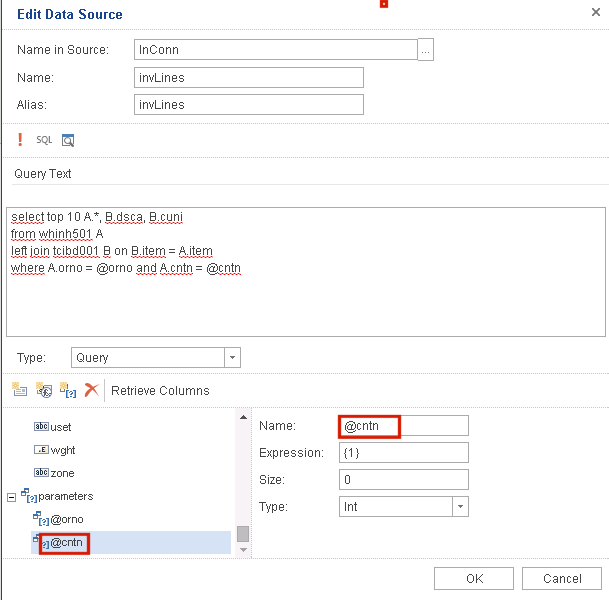The image size is (609, 600).
Task: Click the Expression field containing {1}
Action: click(x=403, y=453)
